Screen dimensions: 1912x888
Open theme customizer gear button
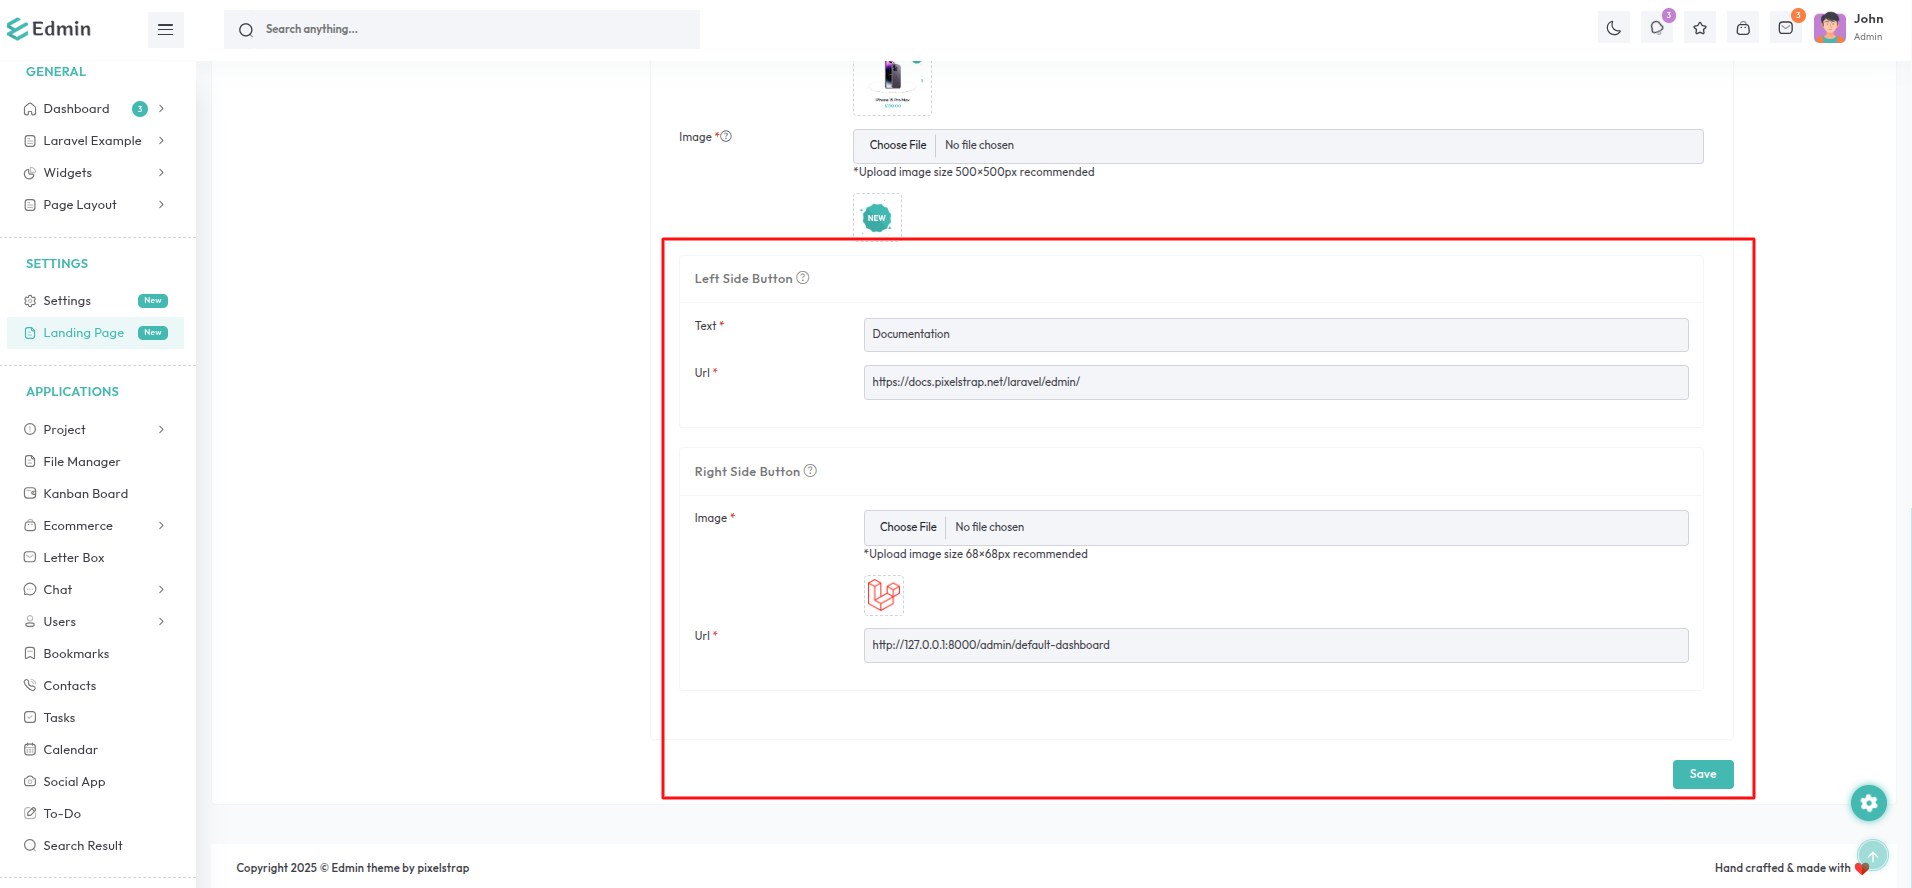1868,803
